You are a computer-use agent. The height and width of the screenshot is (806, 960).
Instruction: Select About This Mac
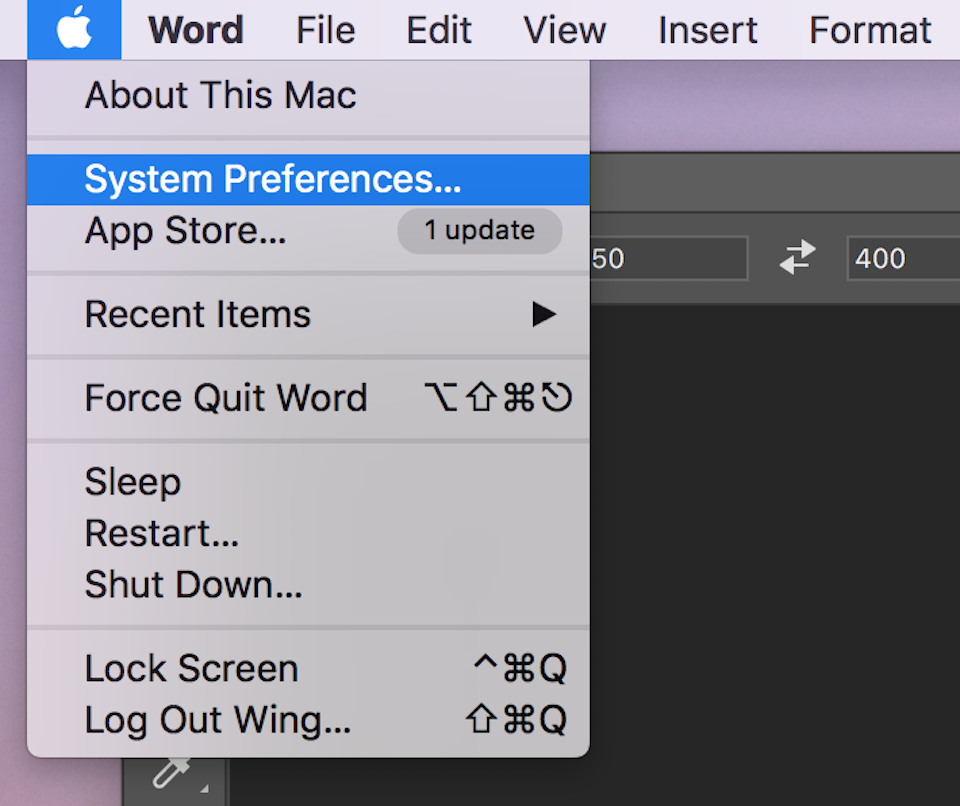[x=220, y=95]
